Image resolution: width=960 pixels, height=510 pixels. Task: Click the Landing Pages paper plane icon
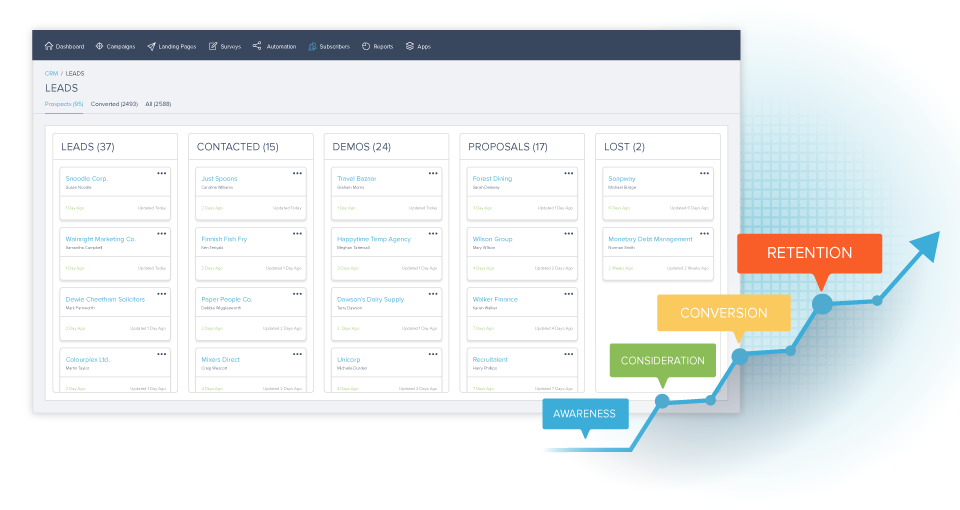pos(151,46)
